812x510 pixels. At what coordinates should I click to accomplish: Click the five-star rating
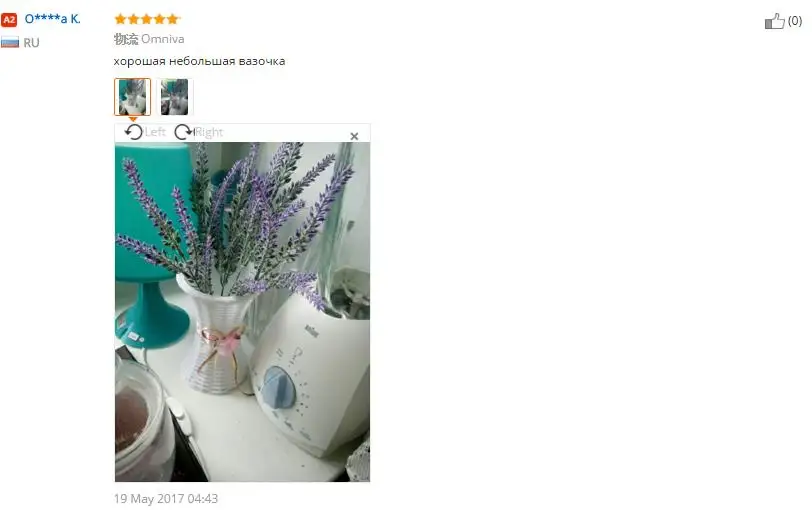[x=147, y=19]
